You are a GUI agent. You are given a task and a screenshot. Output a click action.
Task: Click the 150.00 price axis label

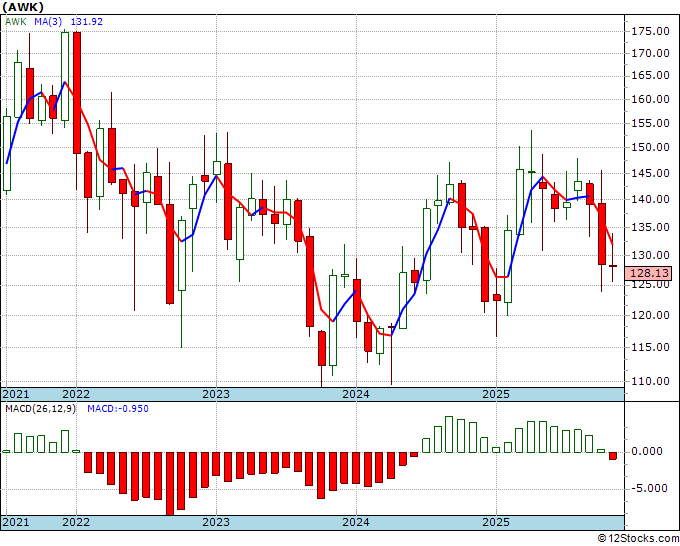[650, 147]
